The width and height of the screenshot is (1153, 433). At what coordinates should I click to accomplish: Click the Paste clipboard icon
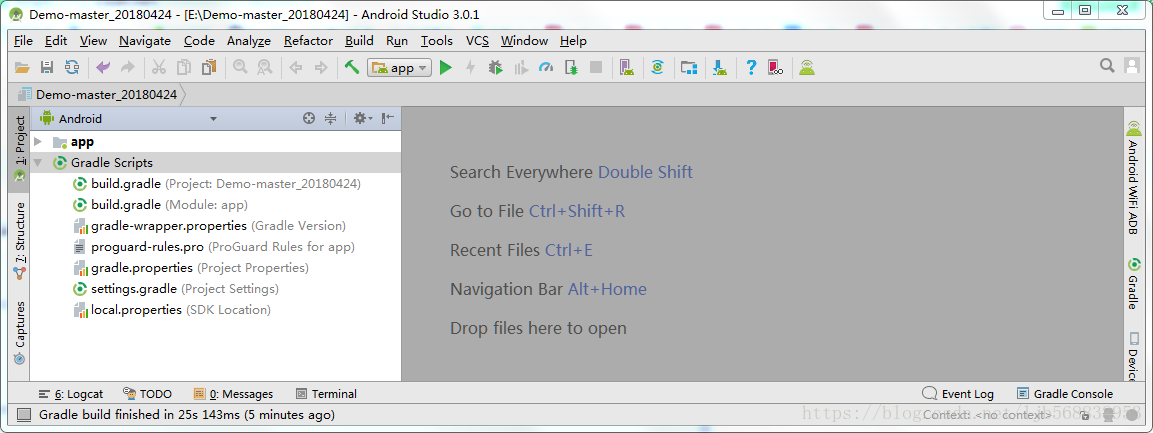[x=209, y=68]
